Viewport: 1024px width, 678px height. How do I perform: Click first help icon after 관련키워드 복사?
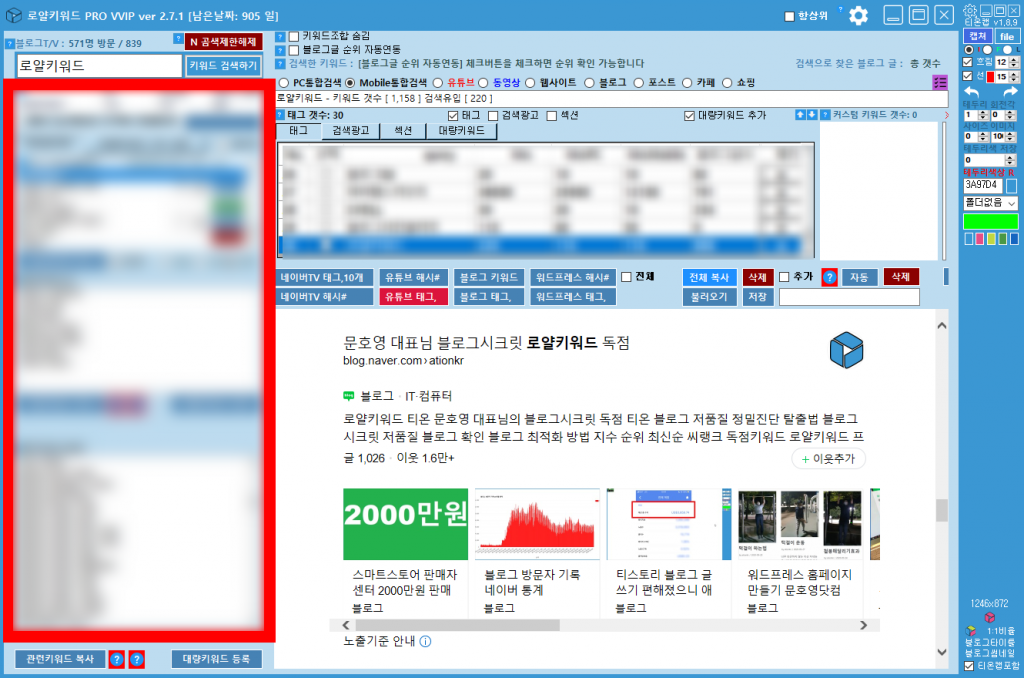[116, 659]
